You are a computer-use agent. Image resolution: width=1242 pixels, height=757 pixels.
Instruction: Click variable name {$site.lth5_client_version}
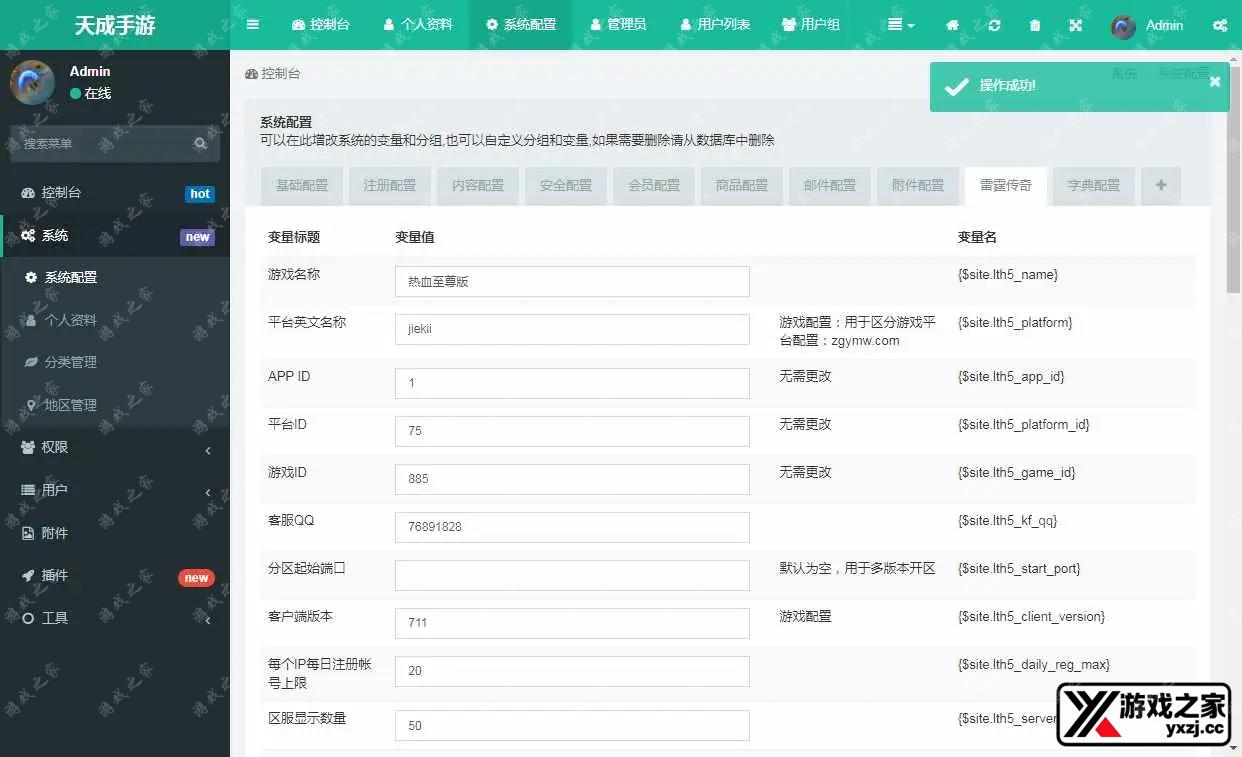tap(1031, 617)
